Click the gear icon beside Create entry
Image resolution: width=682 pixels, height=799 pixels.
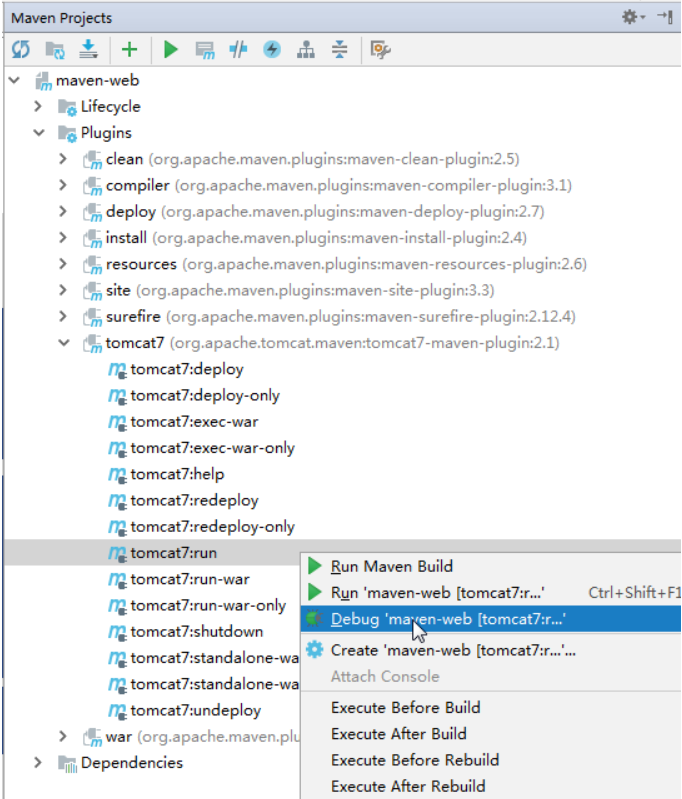[x=314, y=650]
